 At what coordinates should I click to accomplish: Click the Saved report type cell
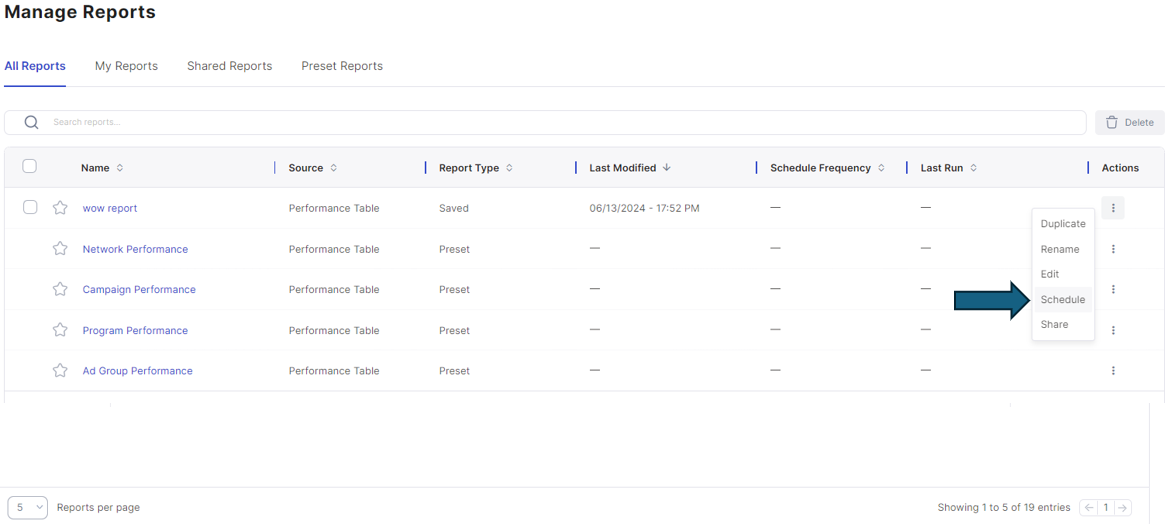click(x=454, y=208)
